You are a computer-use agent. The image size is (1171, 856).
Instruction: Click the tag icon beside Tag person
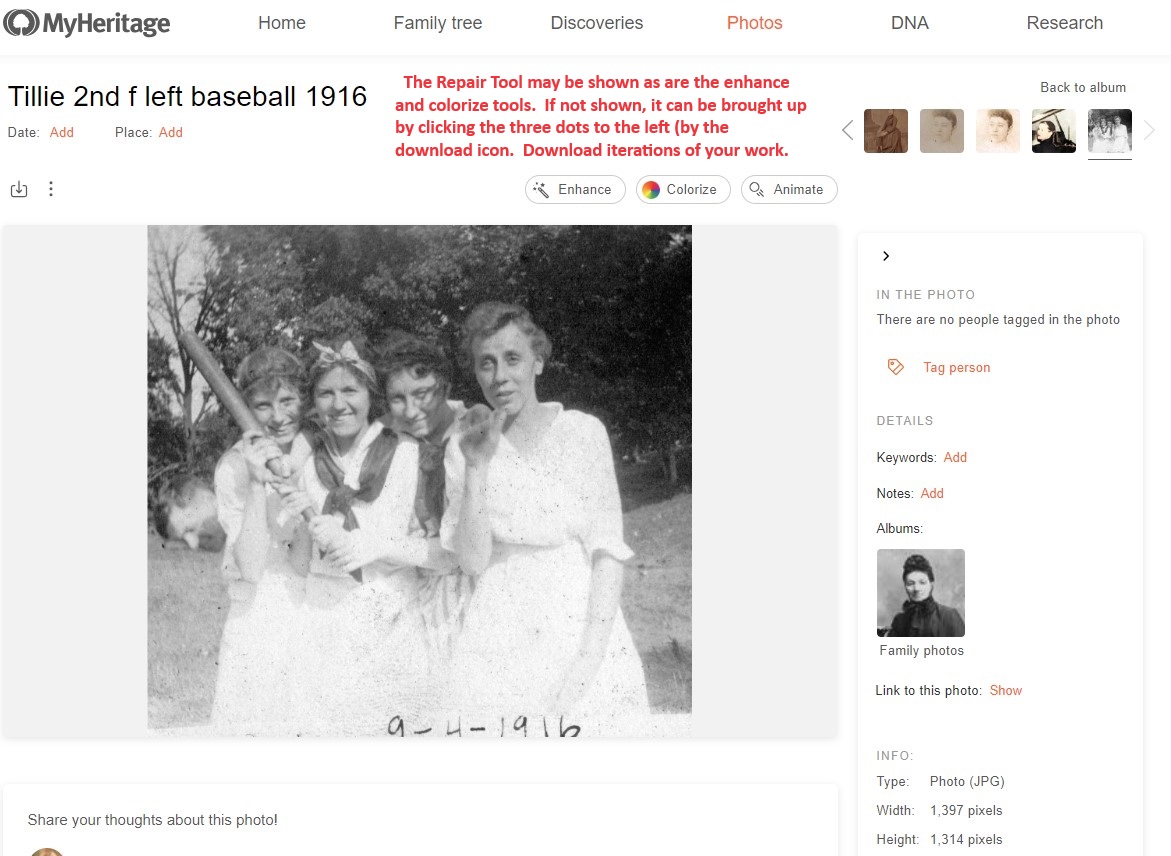pyautogui.click(x=895, y=367)
